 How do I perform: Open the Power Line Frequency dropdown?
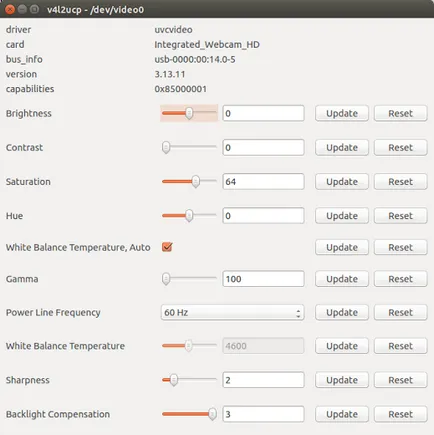(232, 313)
